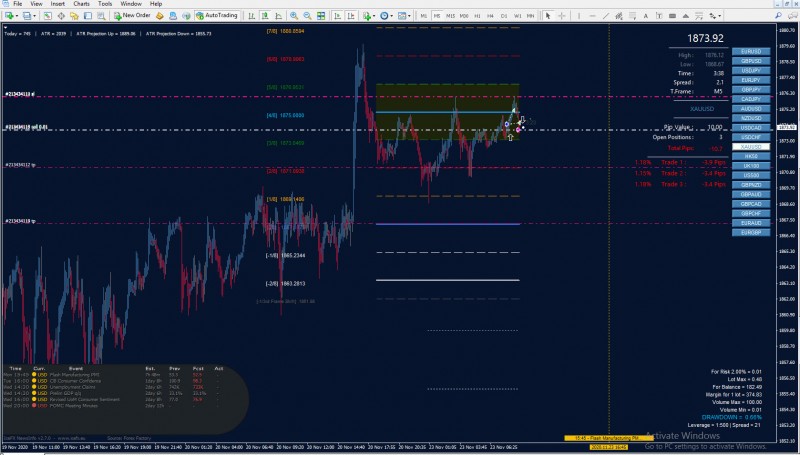Open the Charts menu
800x455 pixels.
pos(82,4)
